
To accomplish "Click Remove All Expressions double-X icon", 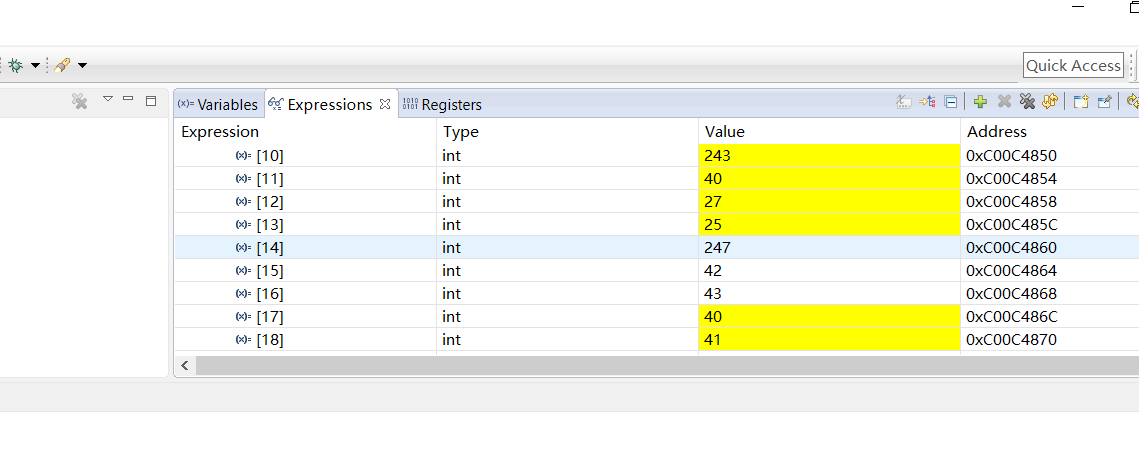I will tap(1026, 102).
